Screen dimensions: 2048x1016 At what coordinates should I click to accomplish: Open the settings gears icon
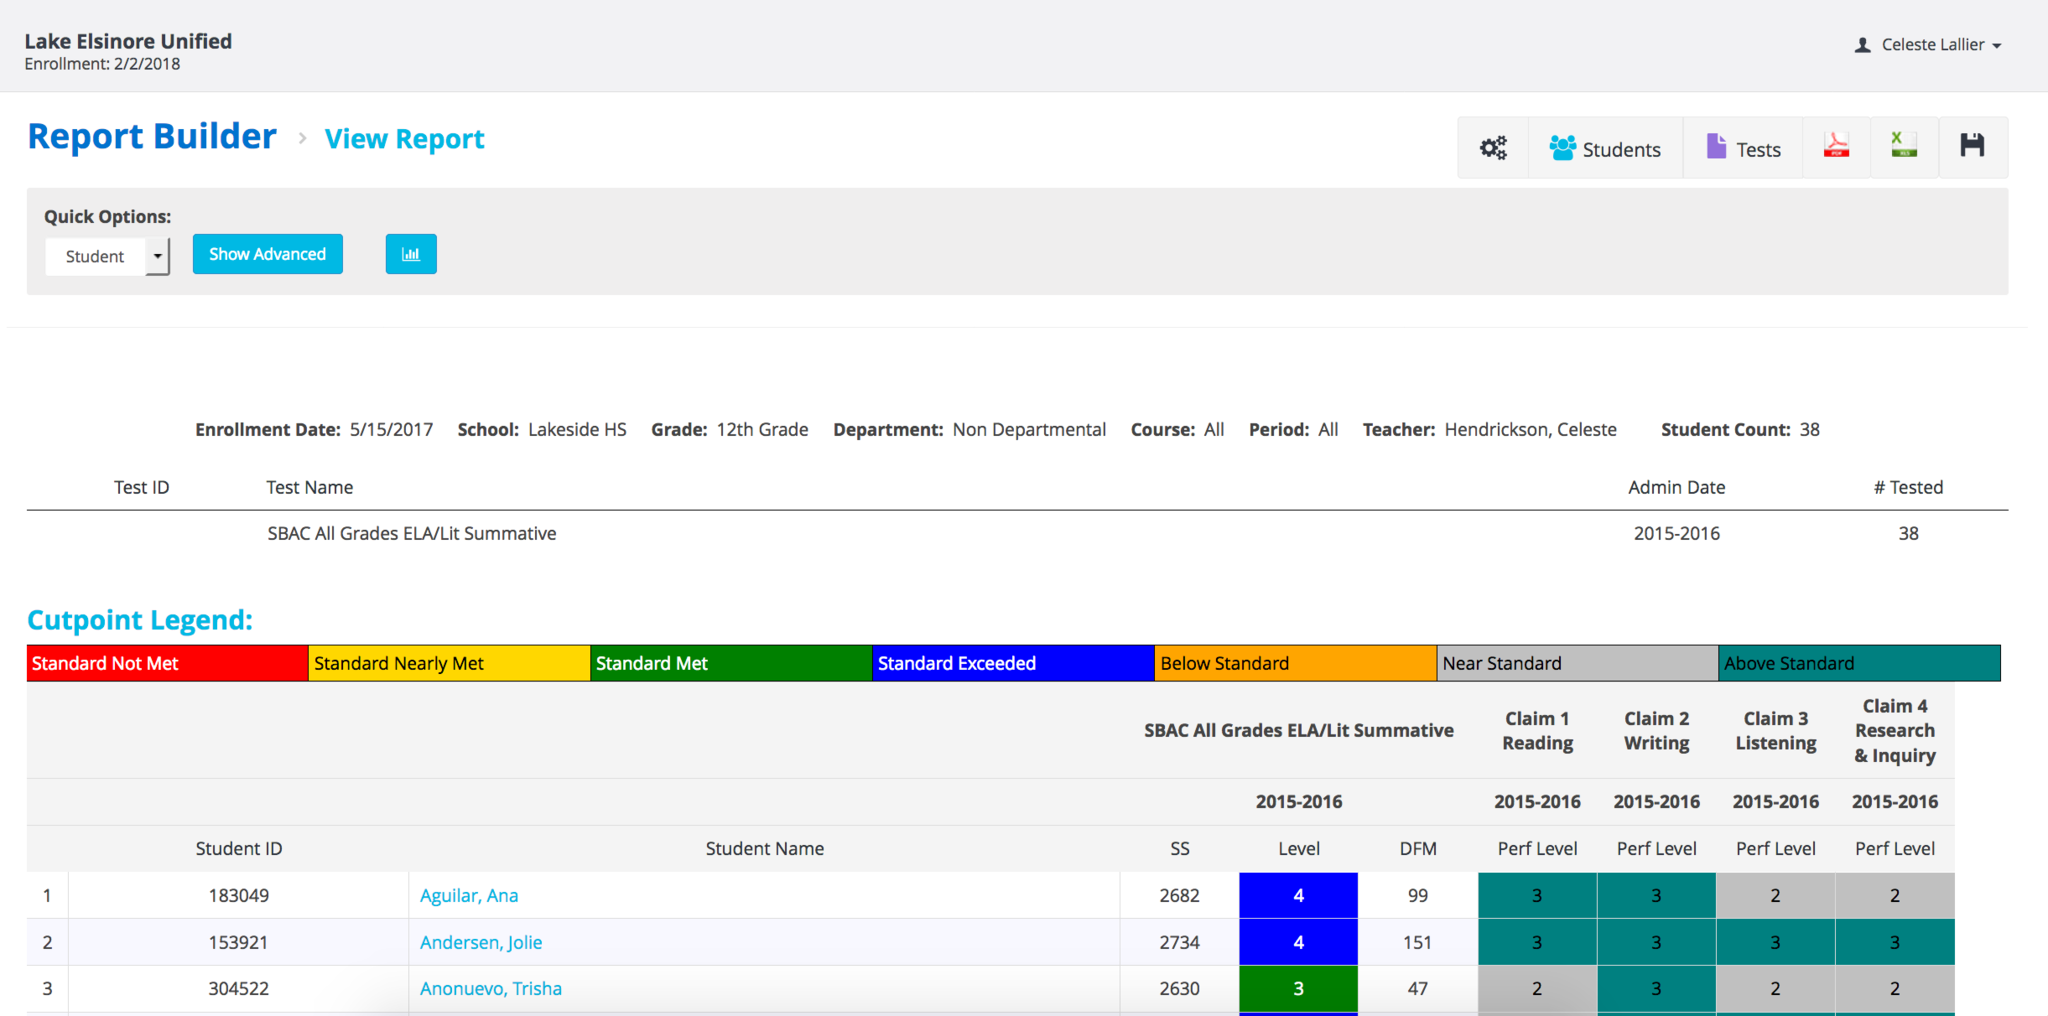click(x=1493, y=148)
